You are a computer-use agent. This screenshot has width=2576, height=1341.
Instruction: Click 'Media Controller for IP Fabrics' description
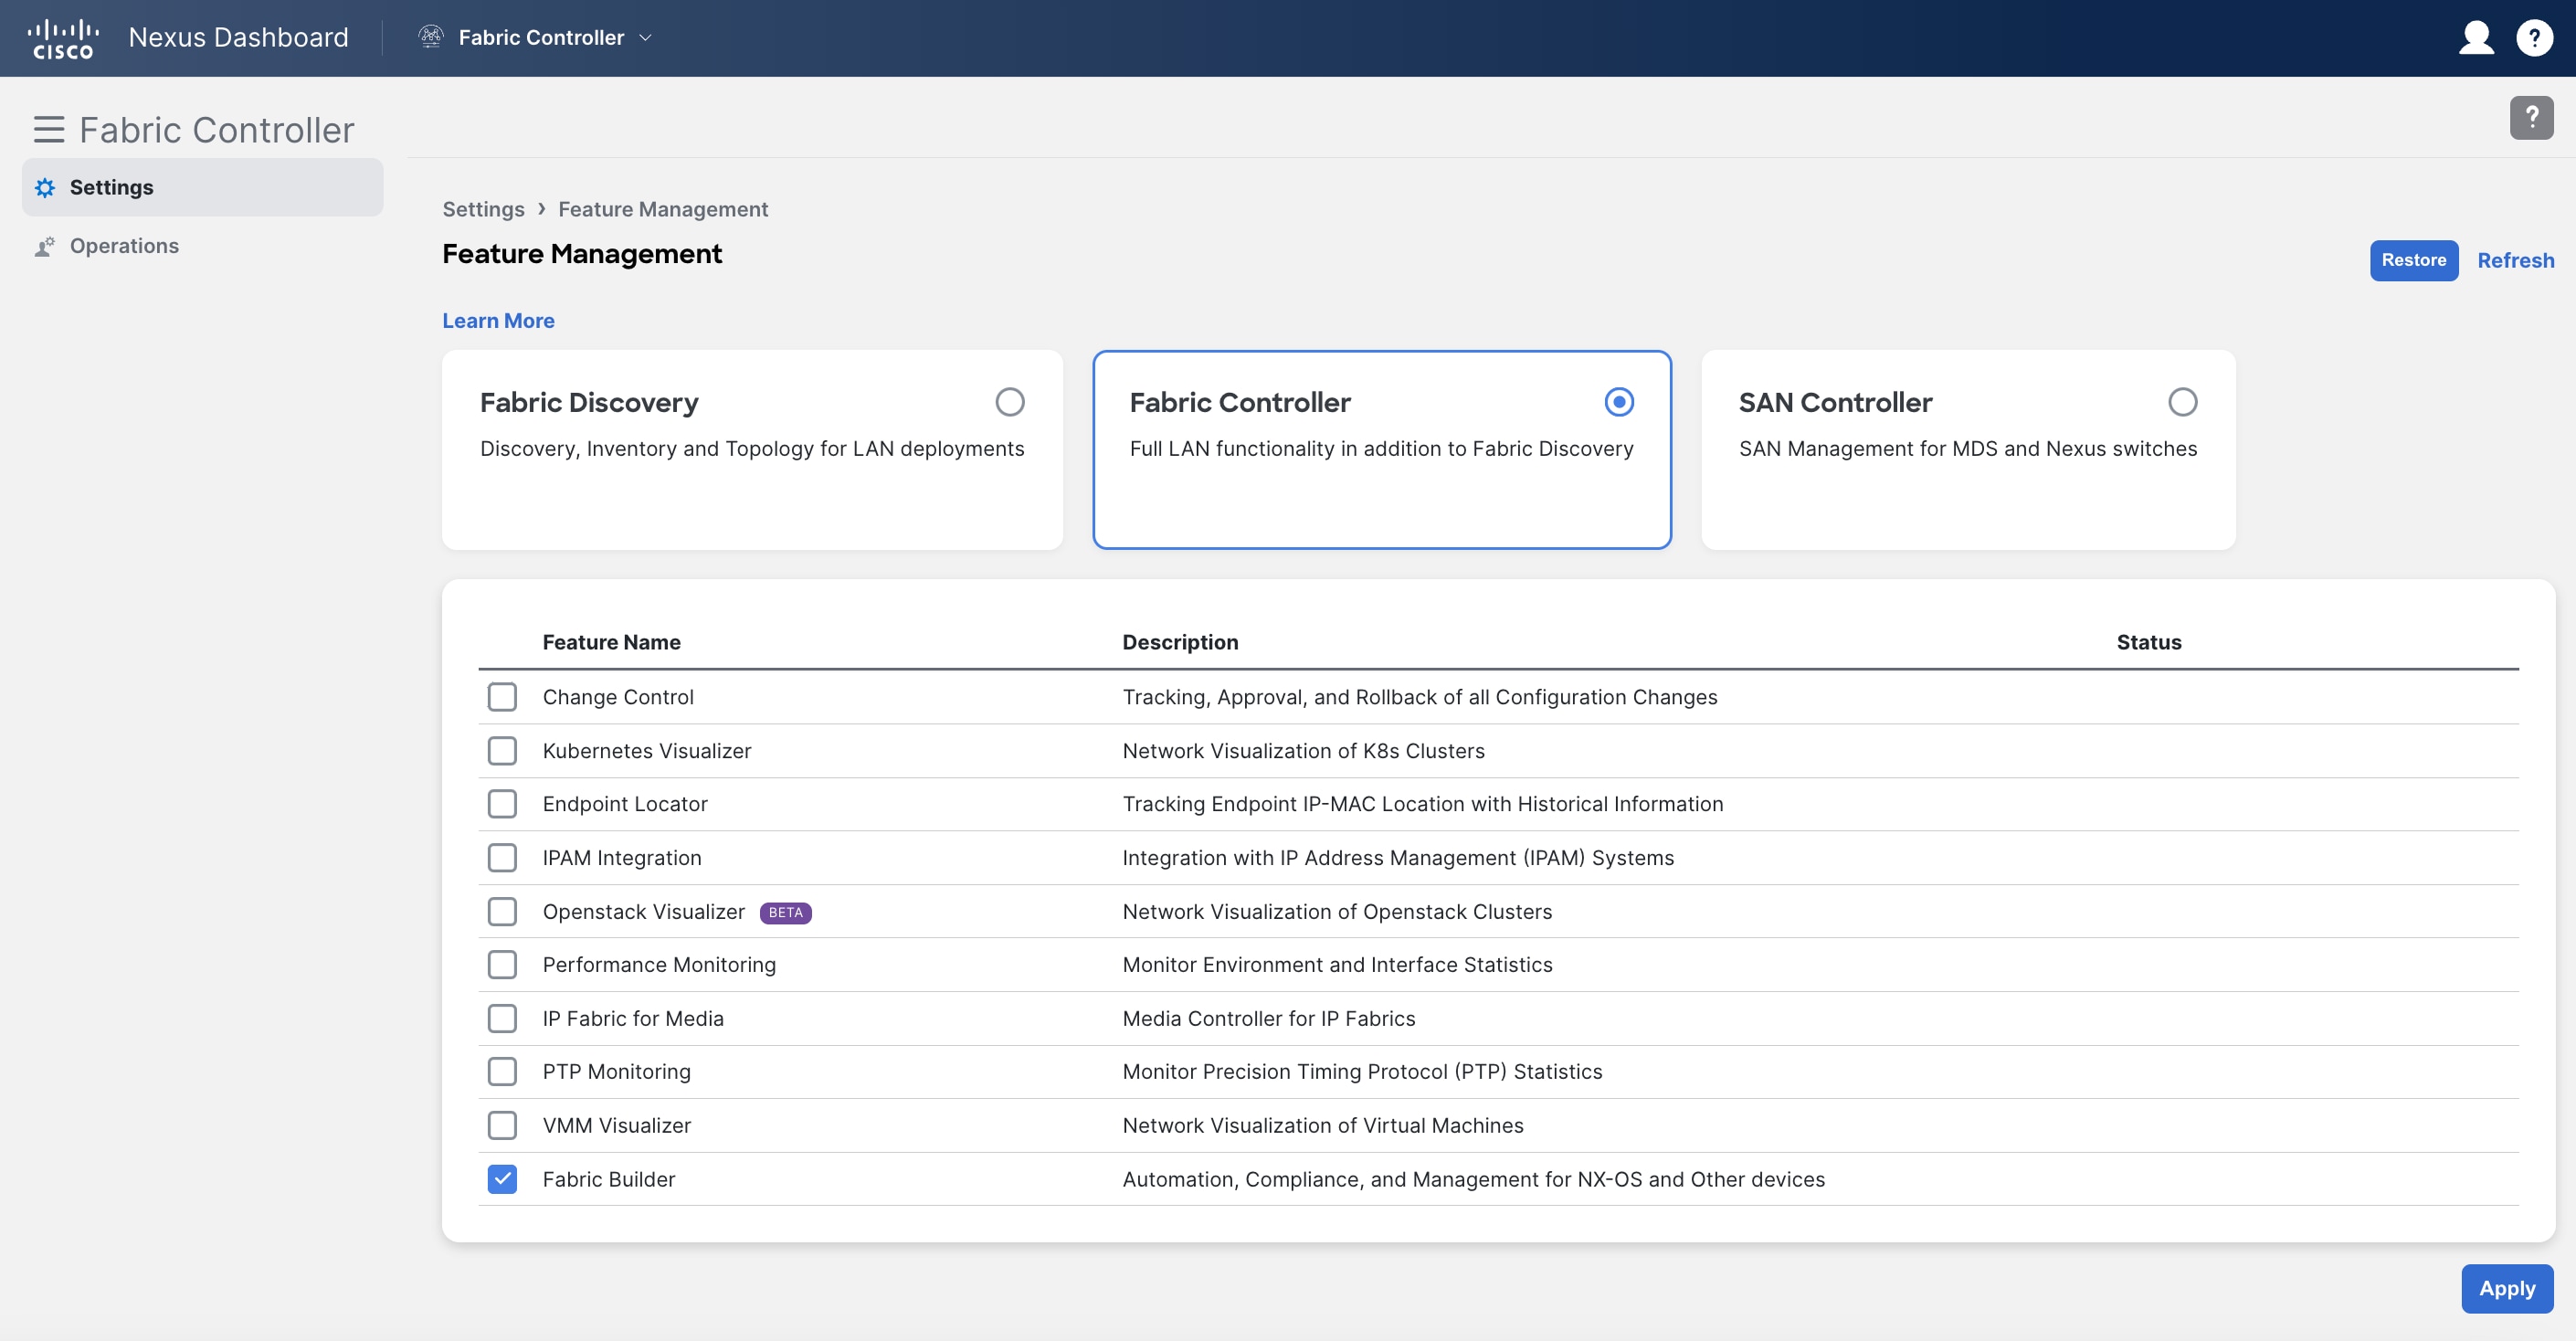tap(1268, 1019)
